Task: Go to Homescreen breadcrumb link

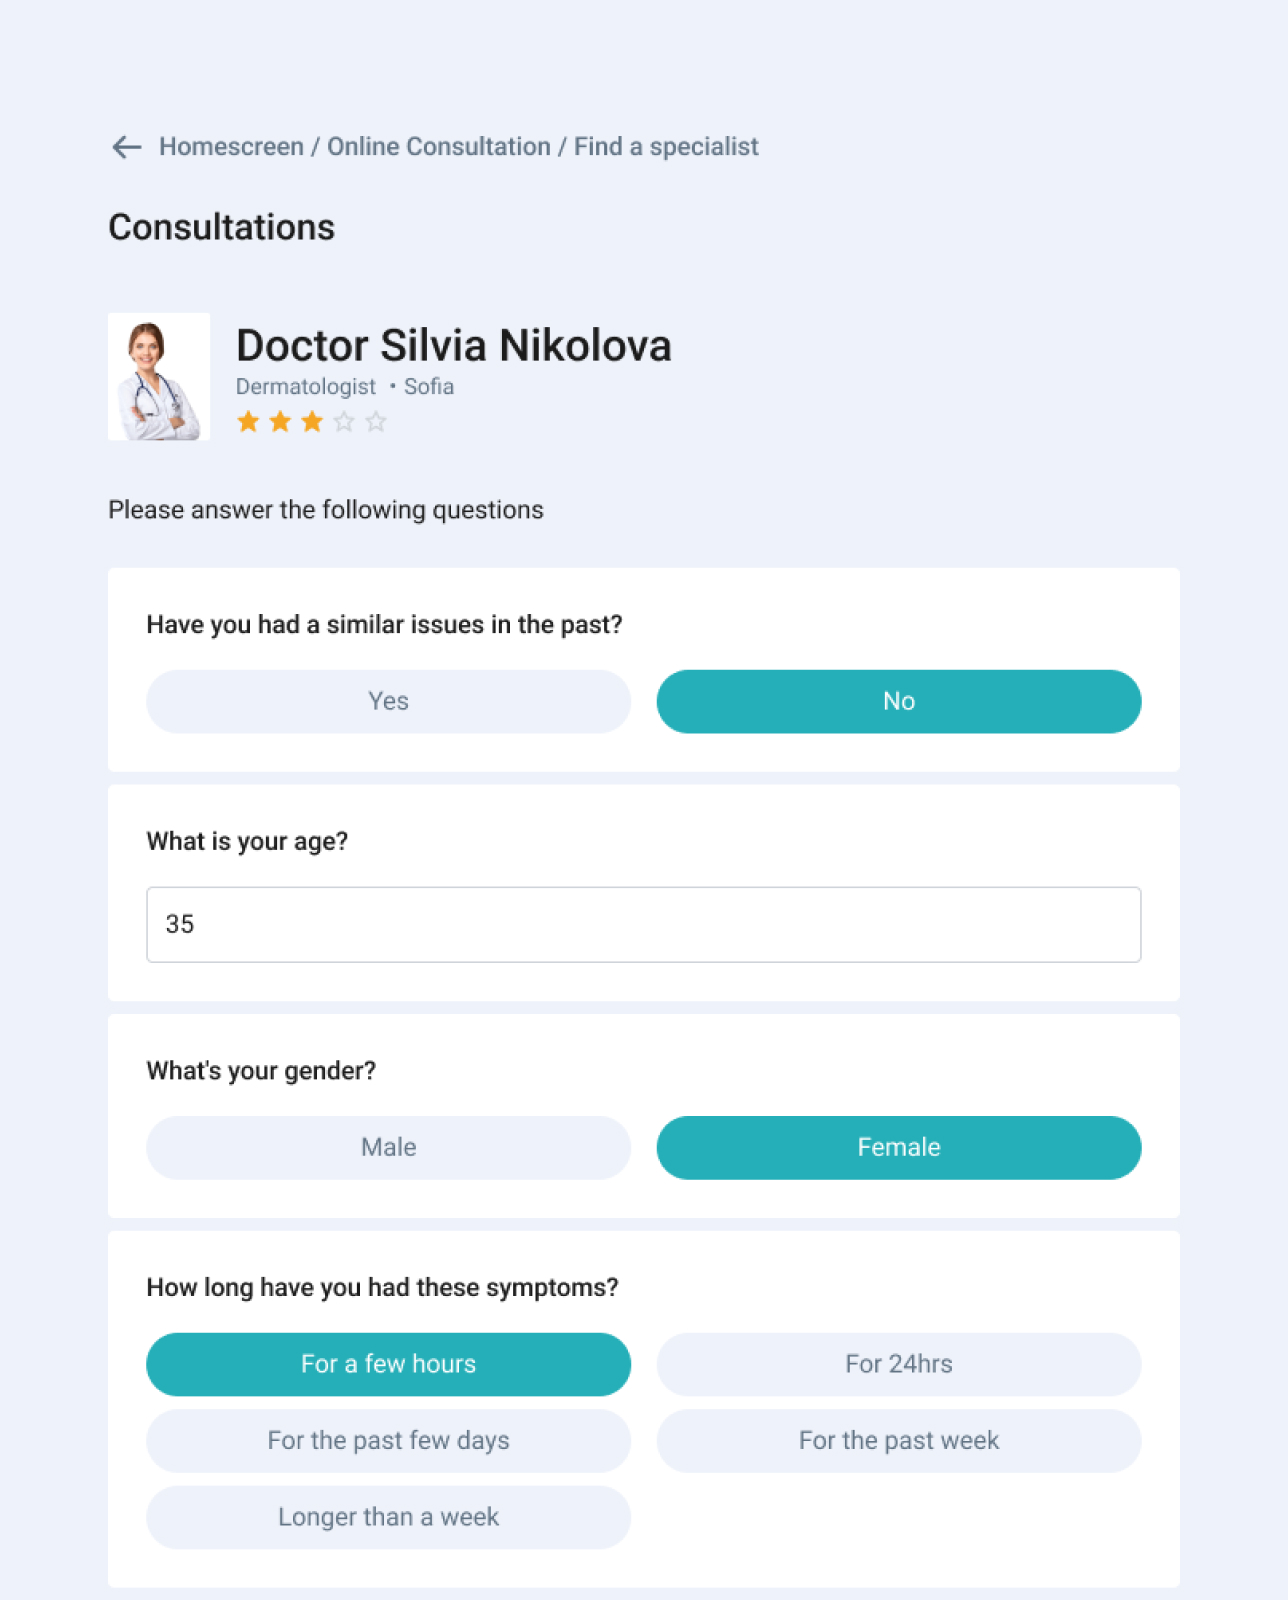Action: pos(231,147)
